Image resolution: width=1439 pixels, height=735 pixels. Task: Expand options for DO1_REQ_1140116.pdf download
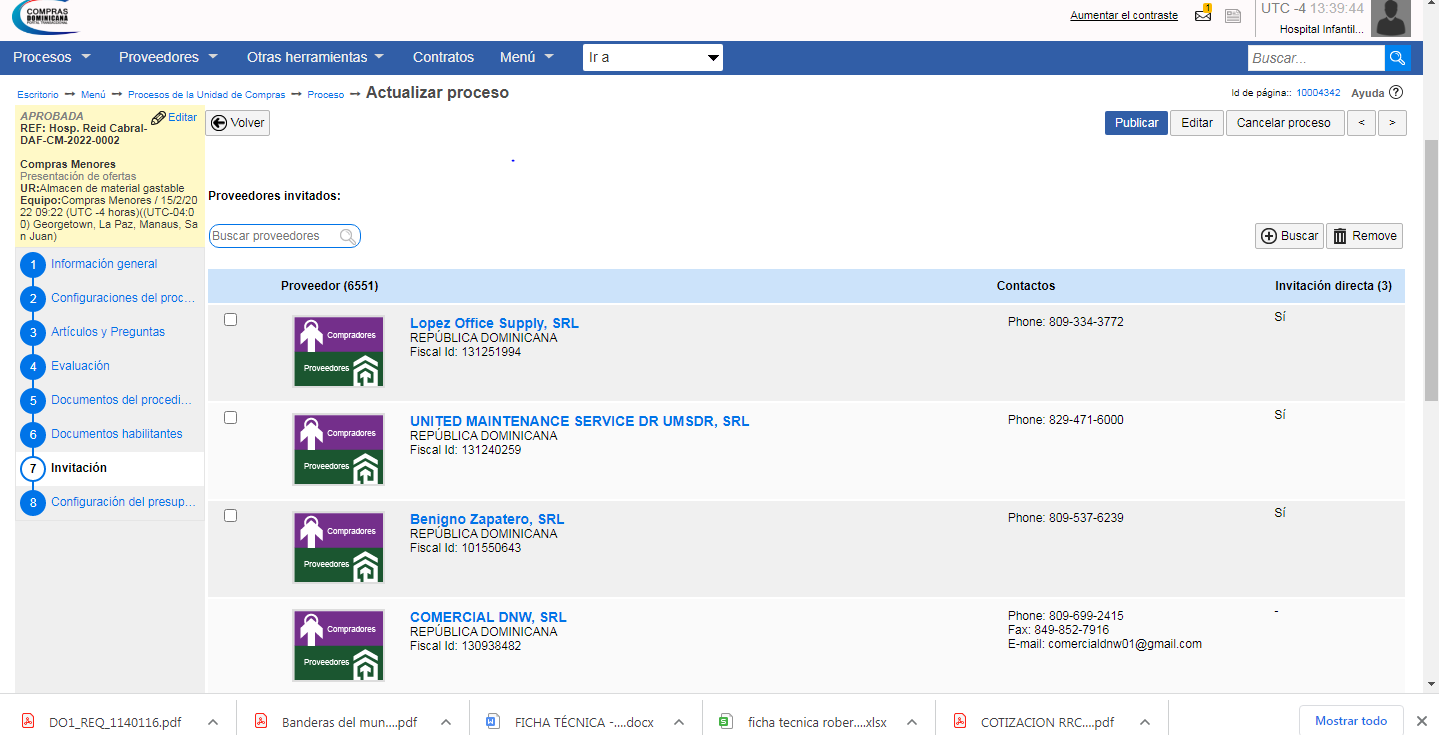[213, 722]
